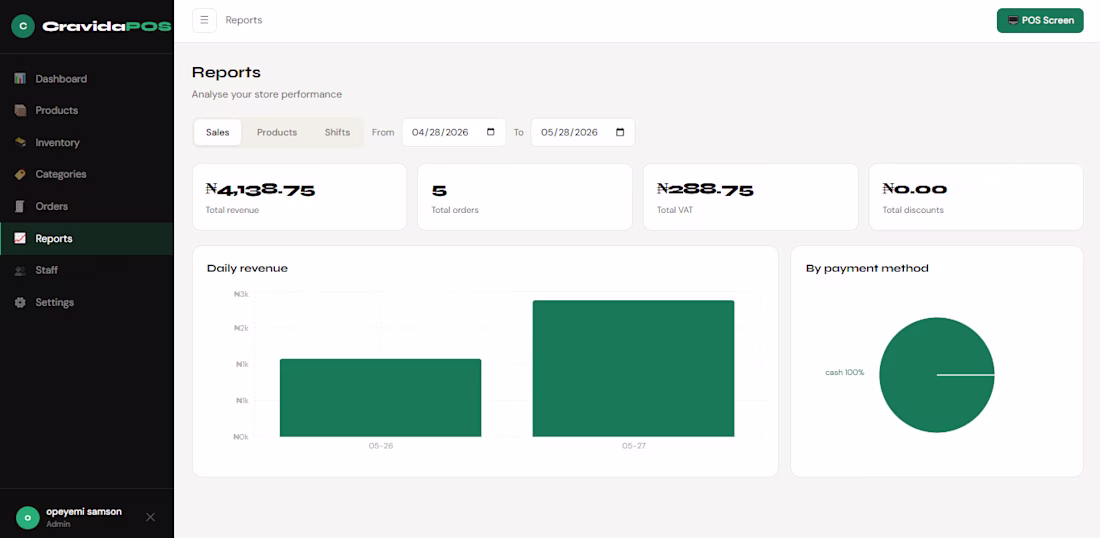Select the Sales report tab
The image size is (1100, 538).
[217, 132]
